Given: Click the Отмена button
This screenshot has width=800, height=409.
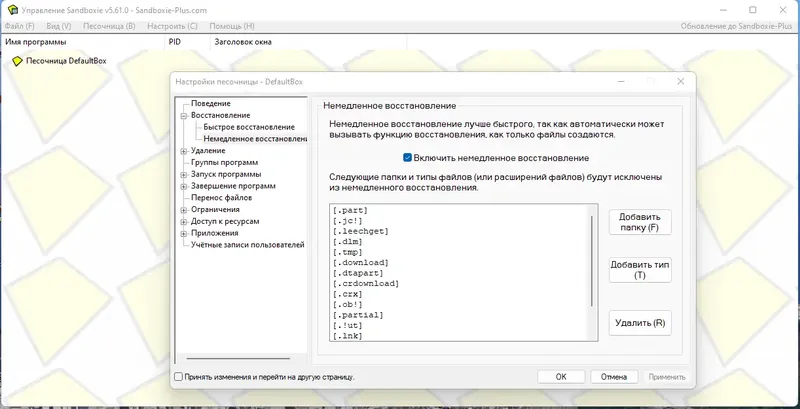Looking at the screenshot, I should (614, 377).
